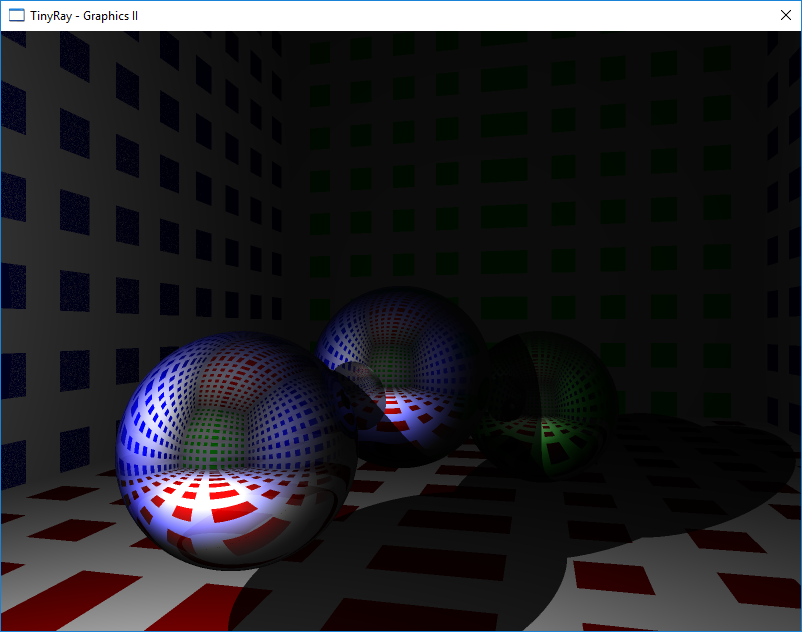Click the vertical corner between left and back walls
Viewport: 802px width, 632px height.
[x=291, y=200]
